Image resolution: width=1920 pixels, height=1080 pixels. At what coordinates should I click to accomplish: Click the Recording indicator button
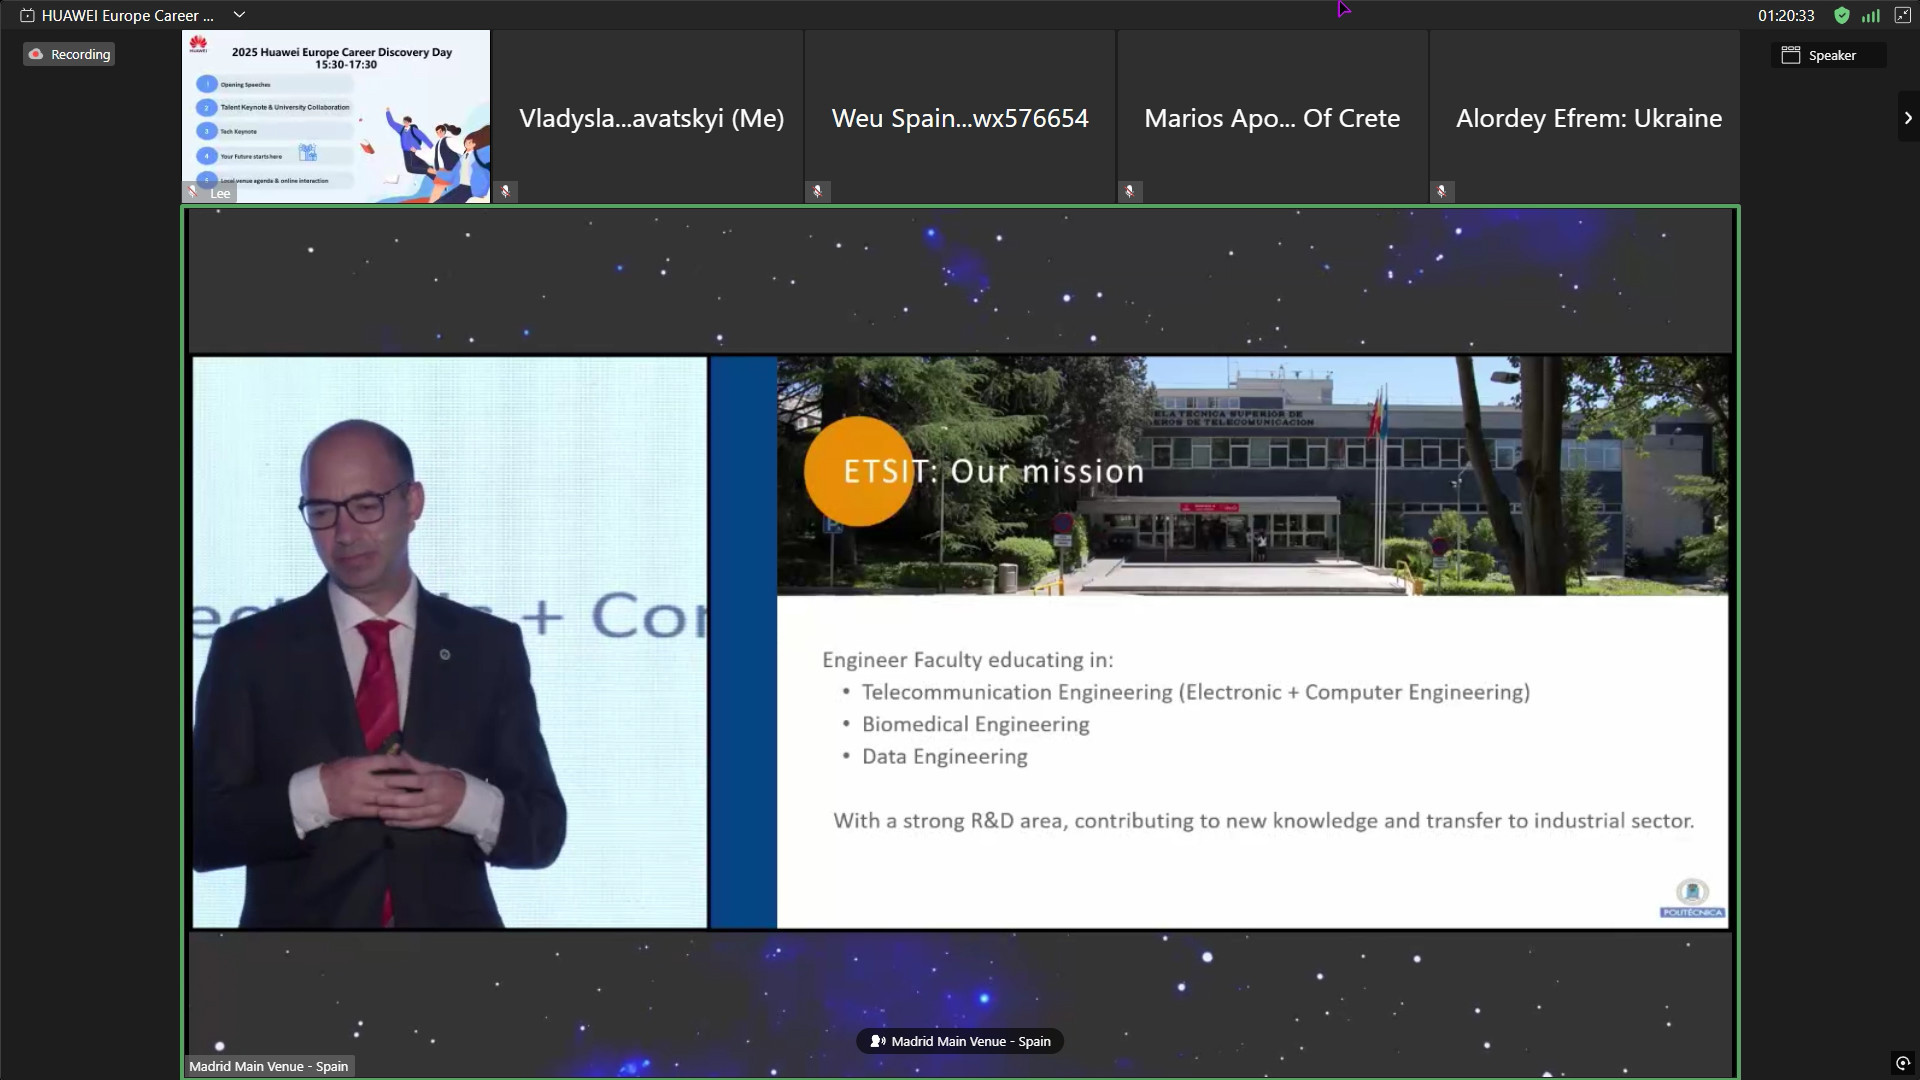pos(69,54)
